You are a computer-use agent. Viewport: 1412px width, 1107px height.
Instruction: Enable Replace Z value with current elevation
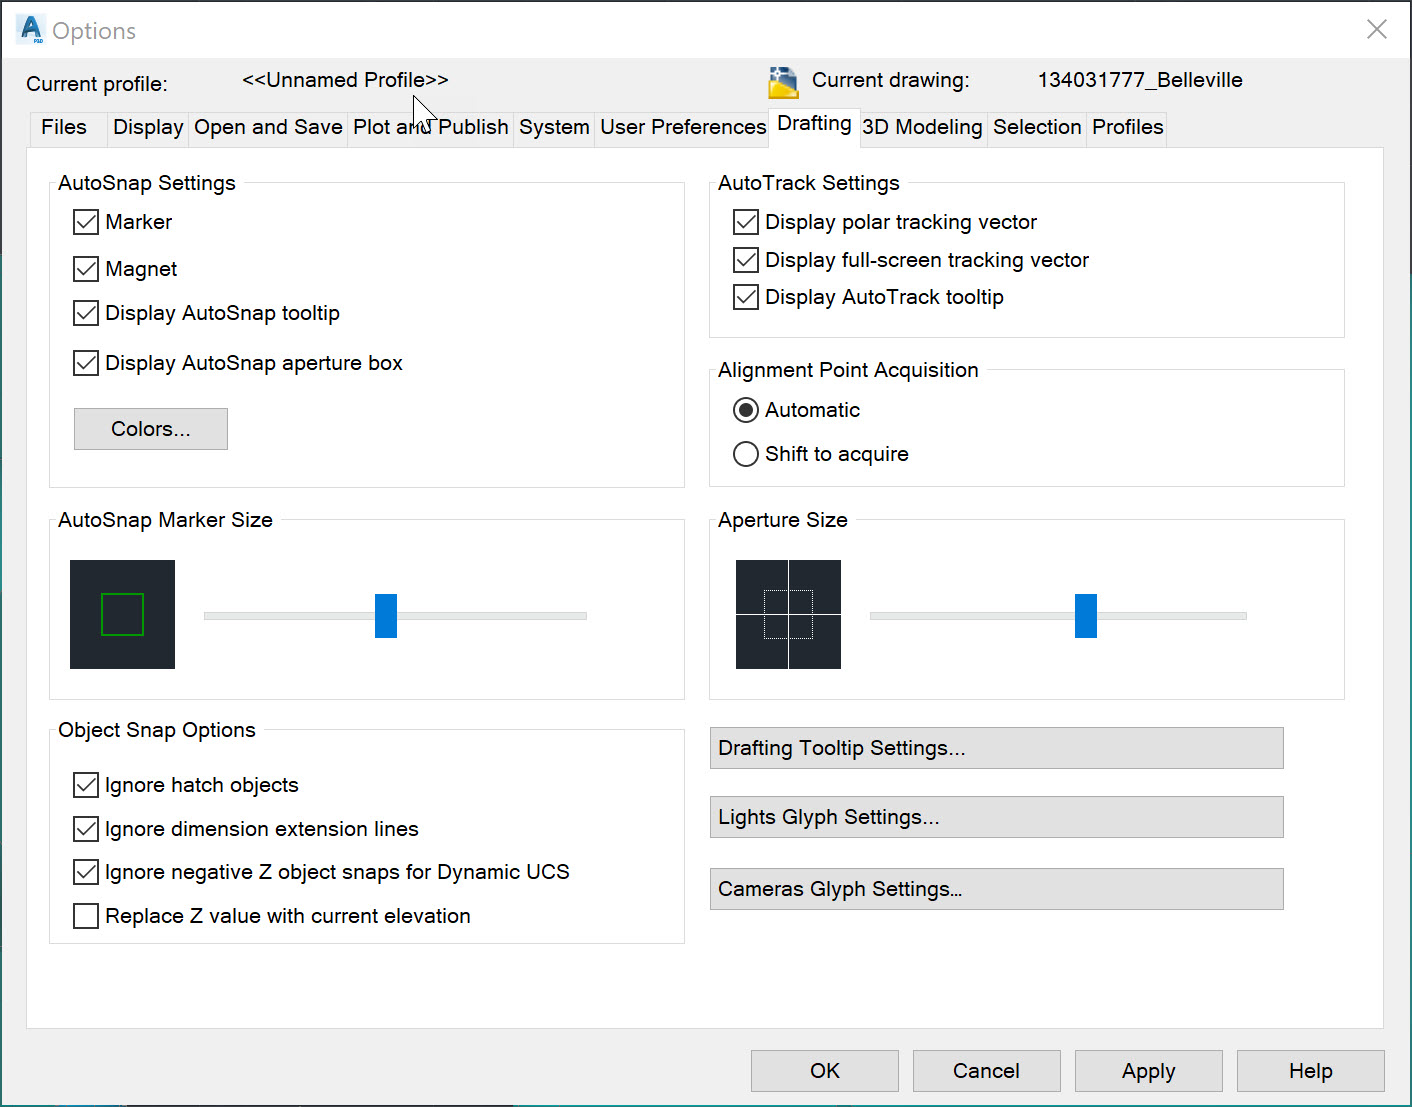(x=86, y=915)
